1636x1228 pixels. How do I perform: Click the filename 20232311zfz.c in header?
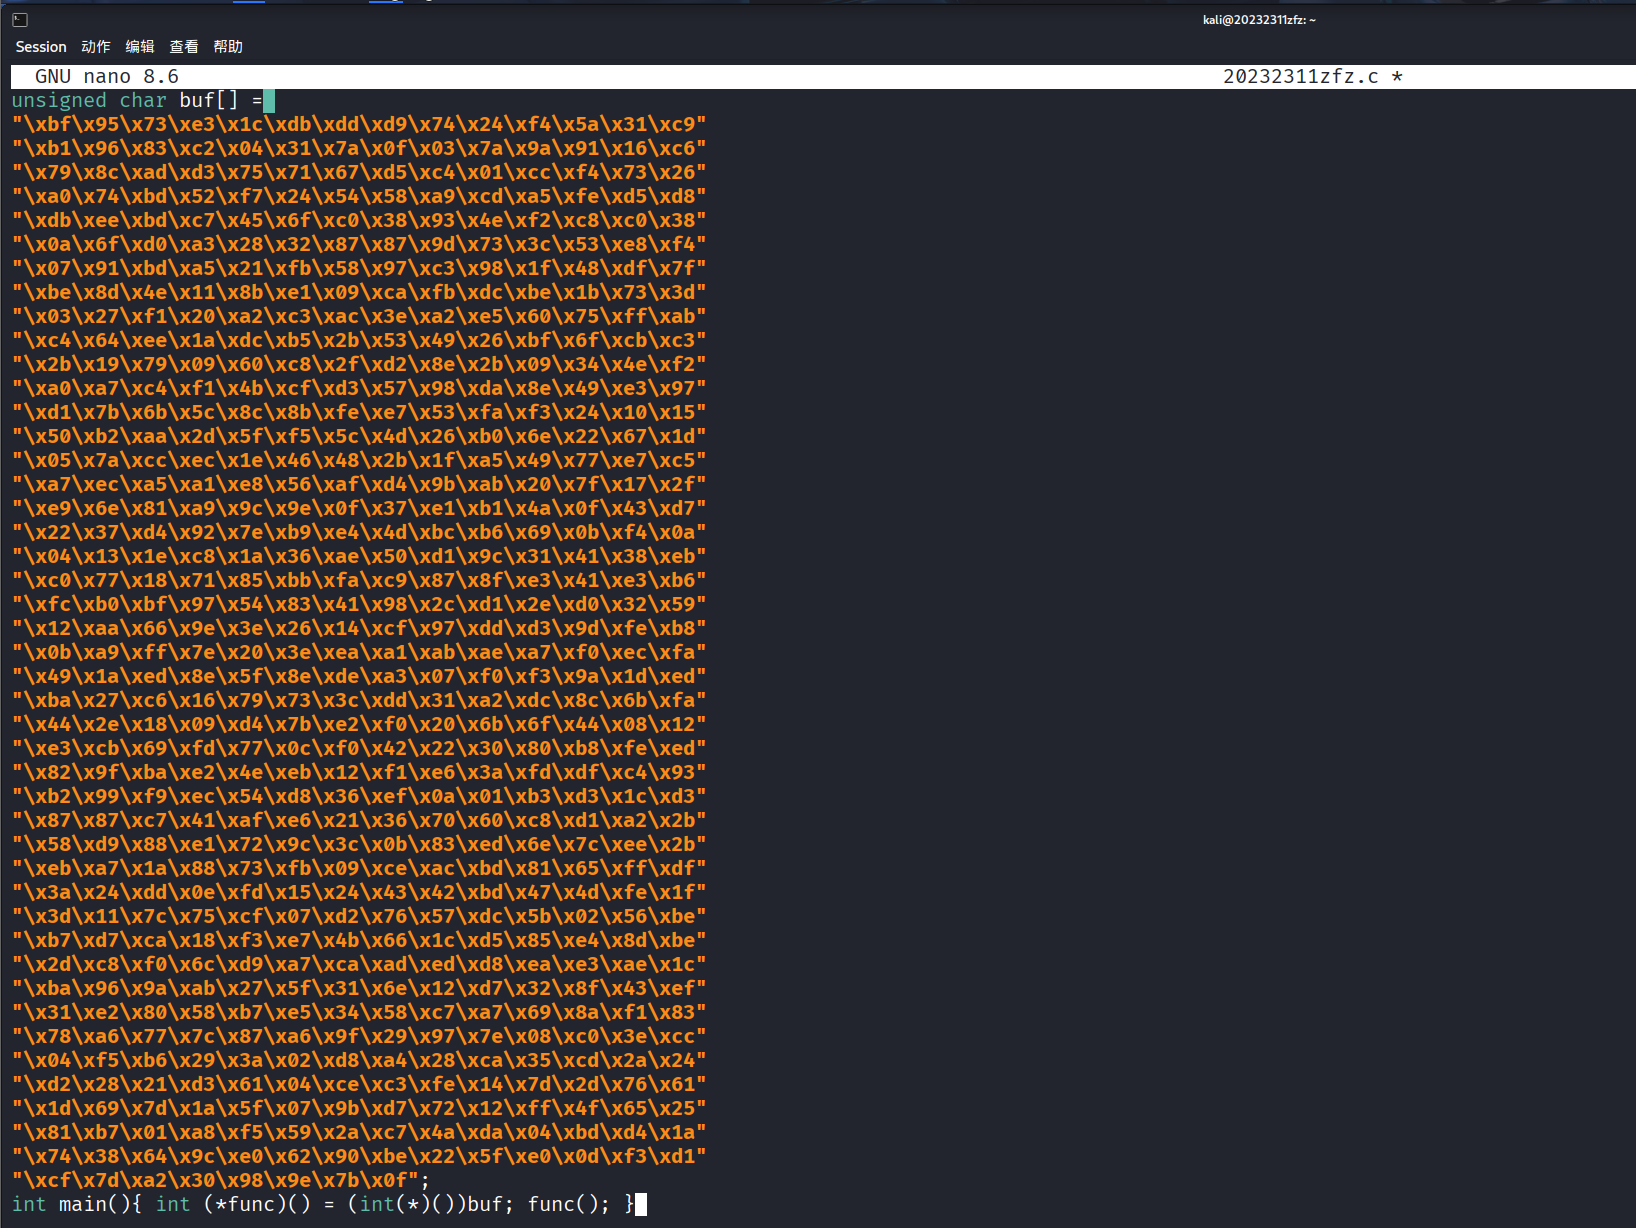click(1301, 77)
